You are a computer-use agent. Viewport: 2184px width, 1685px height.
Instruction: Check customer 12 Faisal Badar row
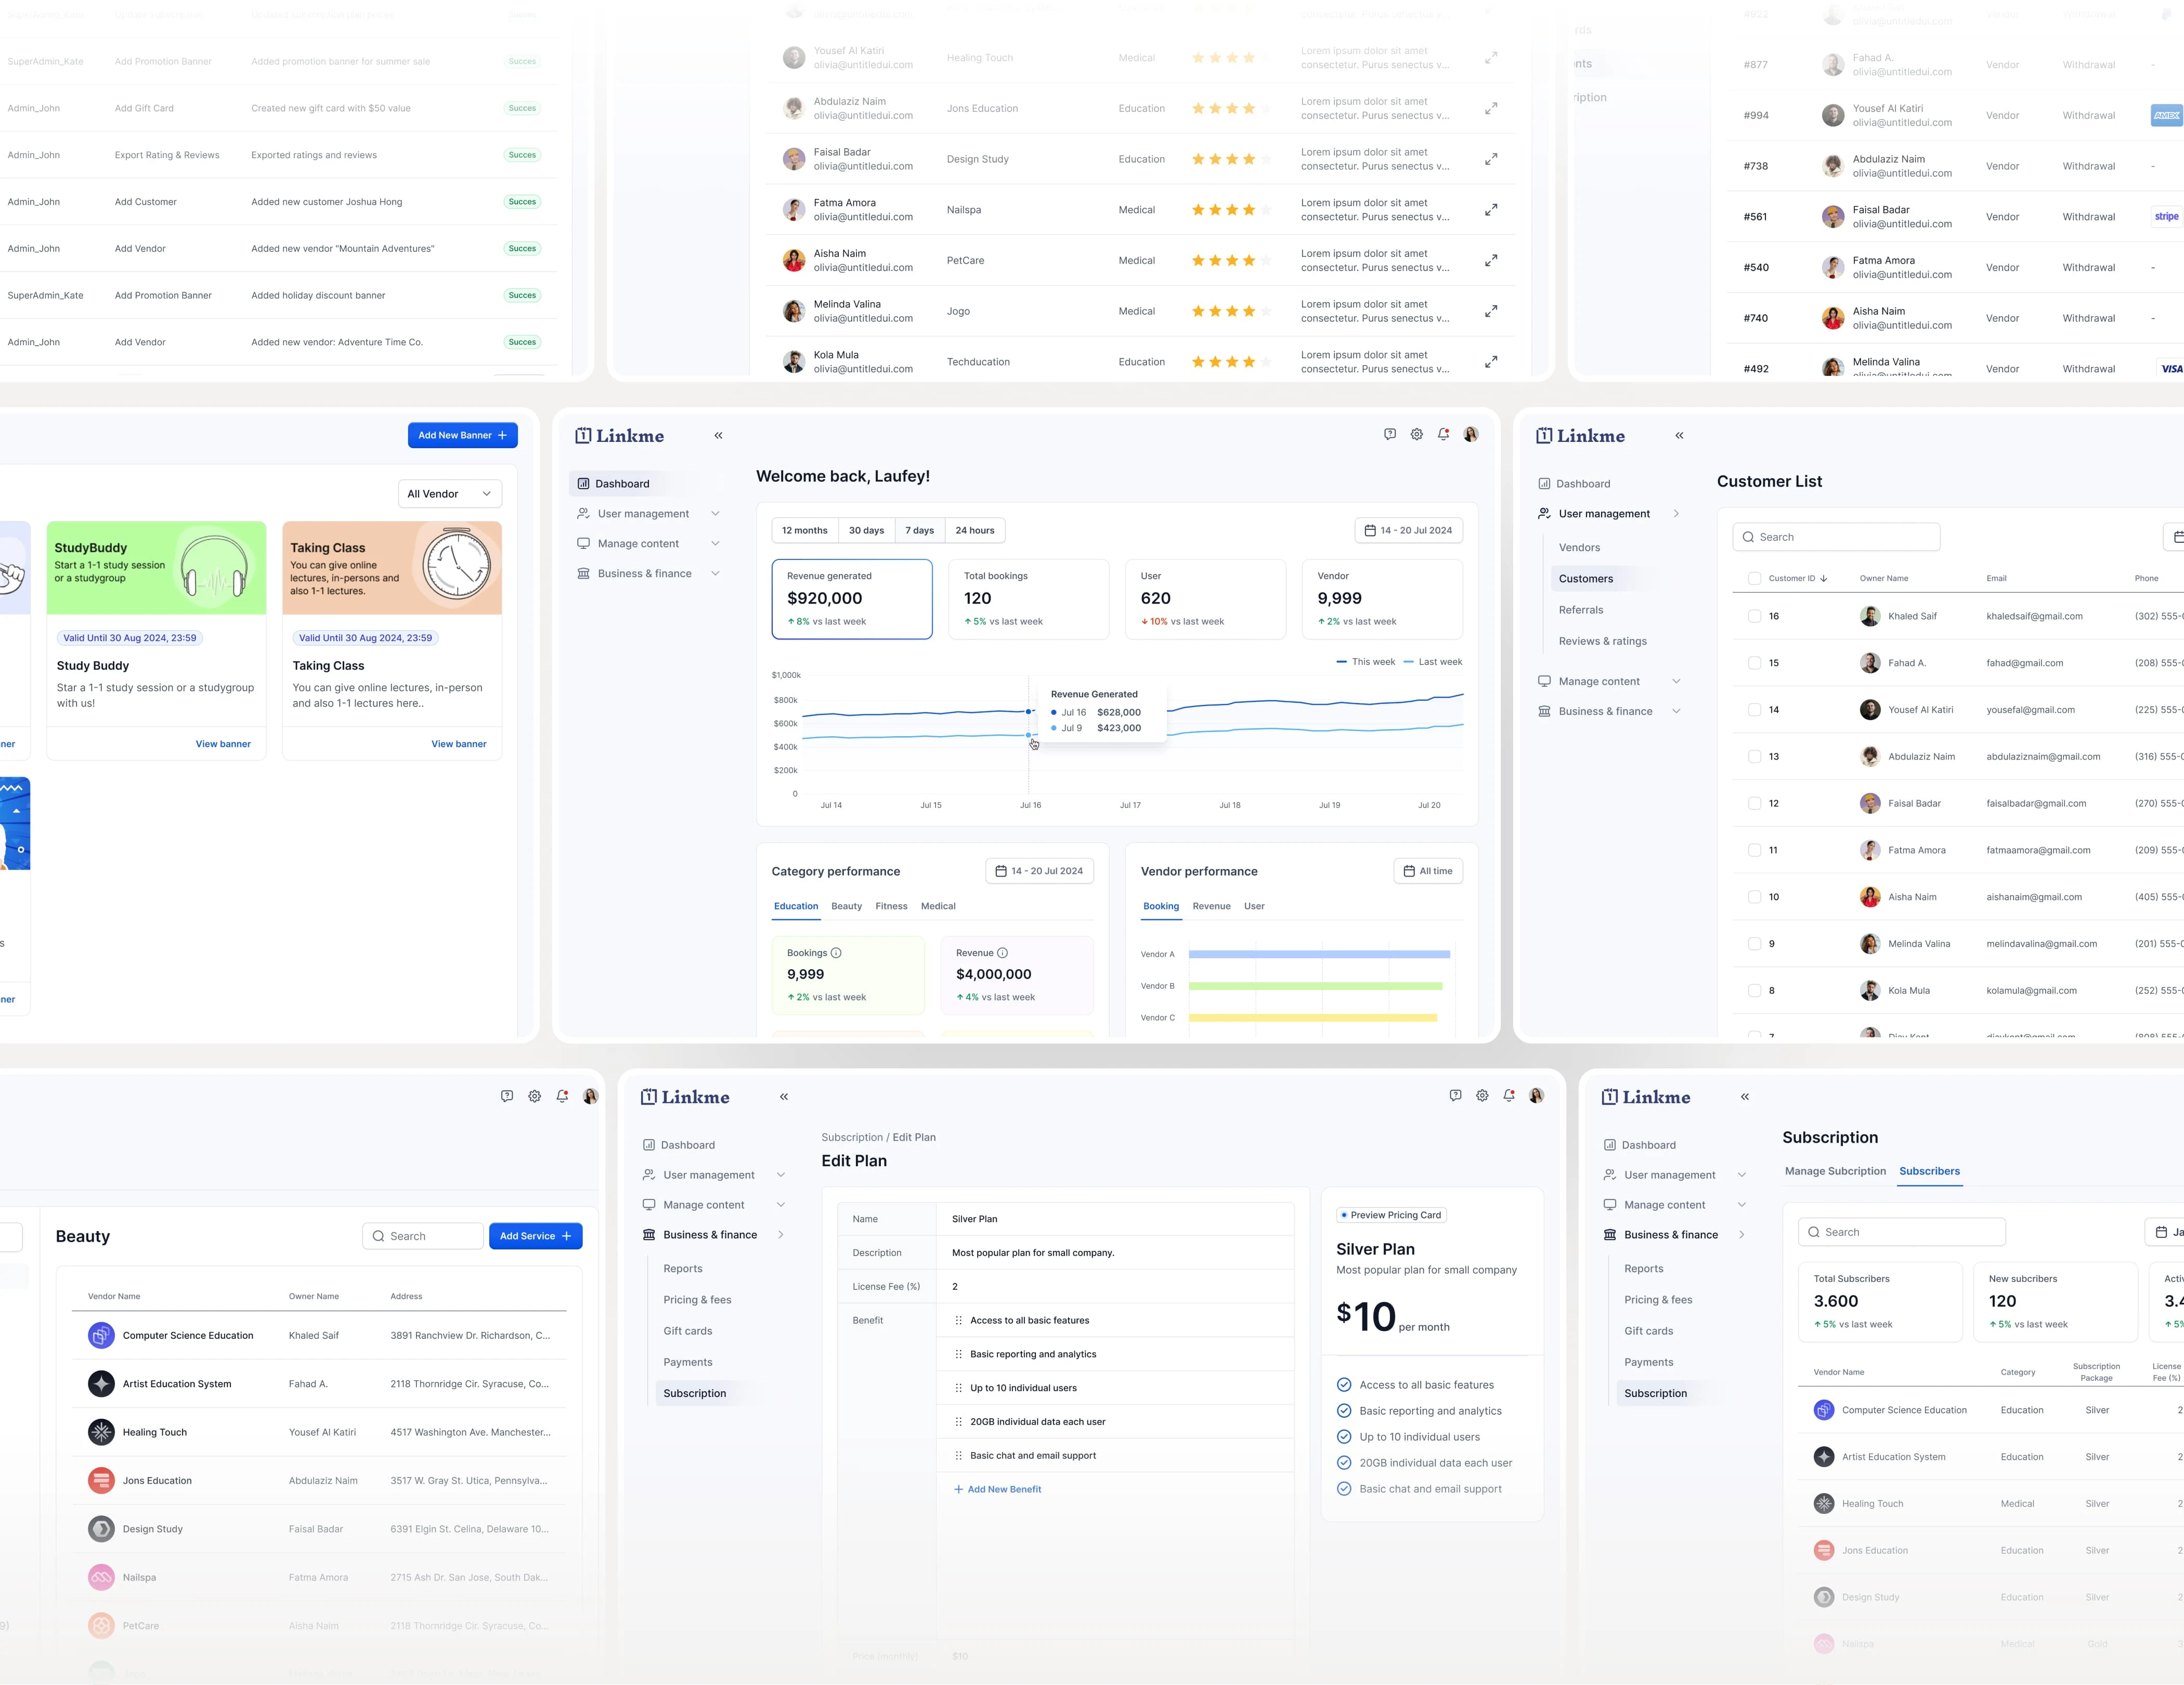[1754, 804]
